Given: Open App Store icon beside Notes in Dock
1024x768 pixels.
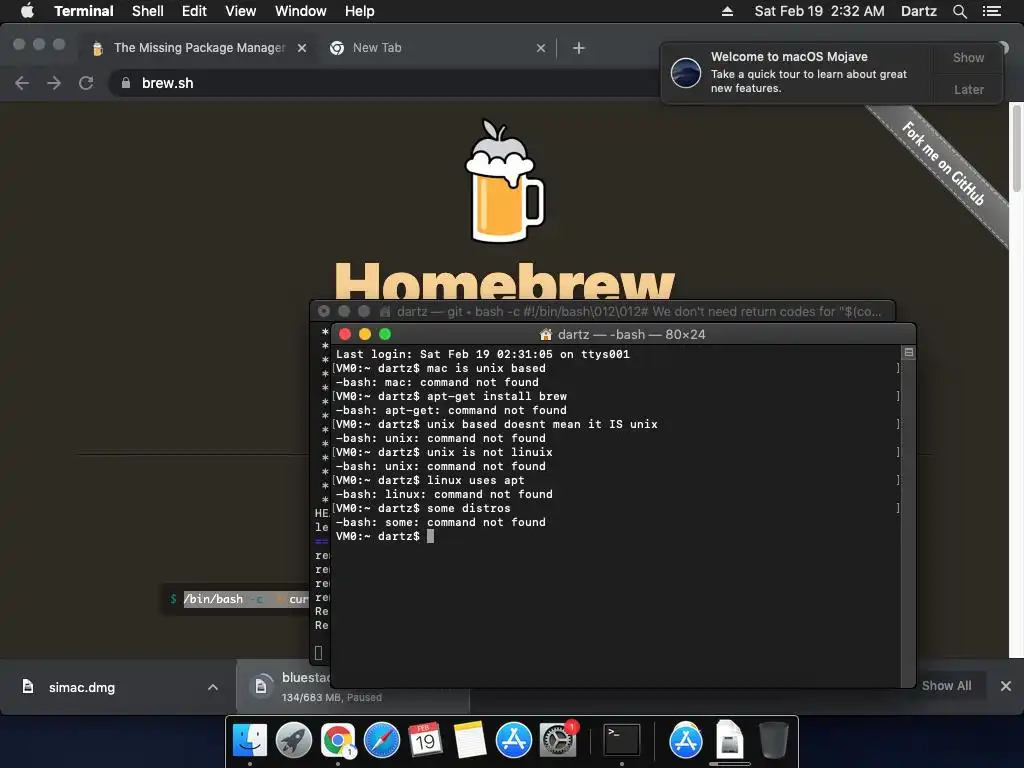Looking at the screenshot, I should pyautogui.click(x=513, y=741).
